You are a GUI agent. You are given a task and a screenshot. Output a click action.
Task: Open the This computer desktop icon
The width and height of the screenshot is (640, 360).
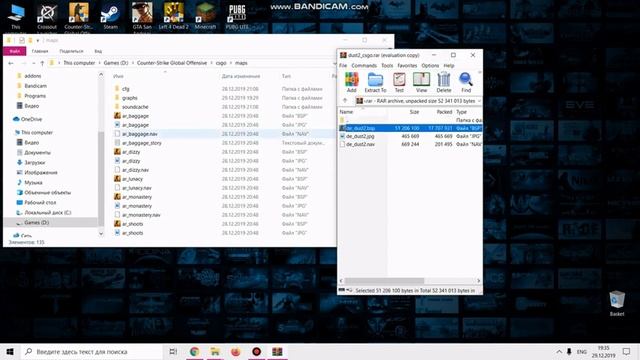16,17
